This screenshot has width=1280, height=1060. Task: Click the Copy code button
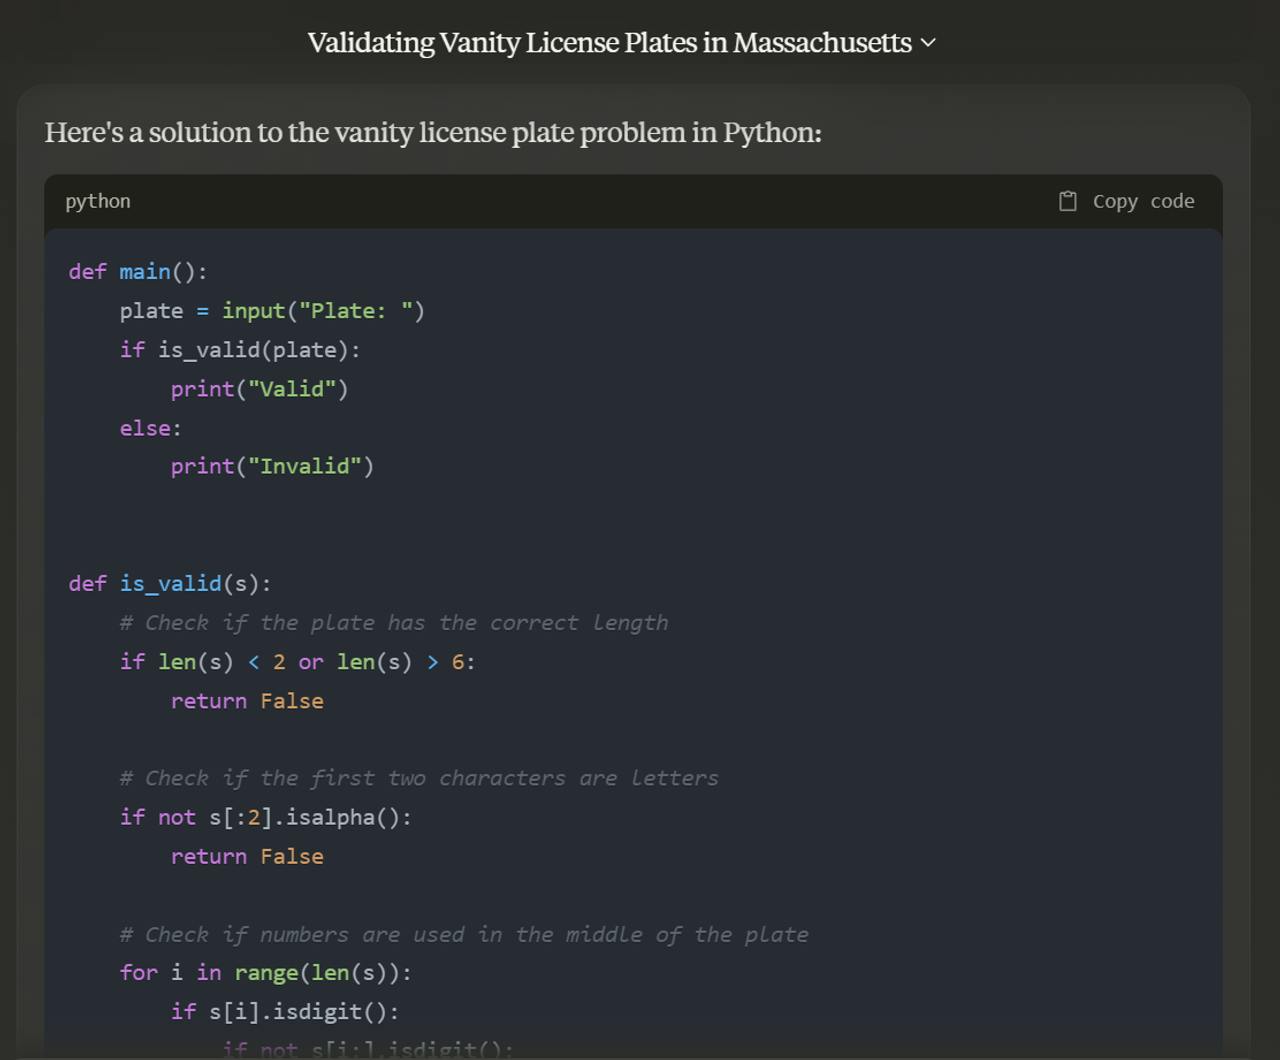point(1126,201)
